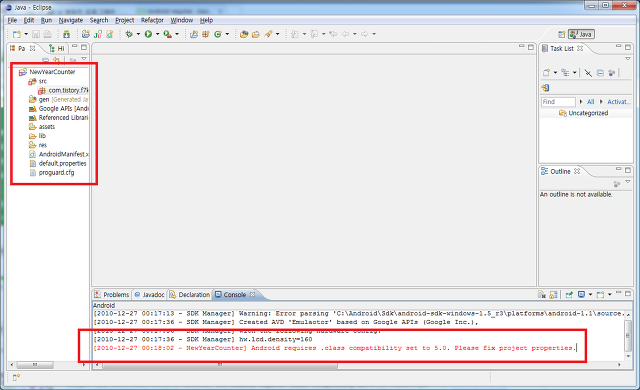
Task: Switch to the Problems tab
Action: point(111,295)
